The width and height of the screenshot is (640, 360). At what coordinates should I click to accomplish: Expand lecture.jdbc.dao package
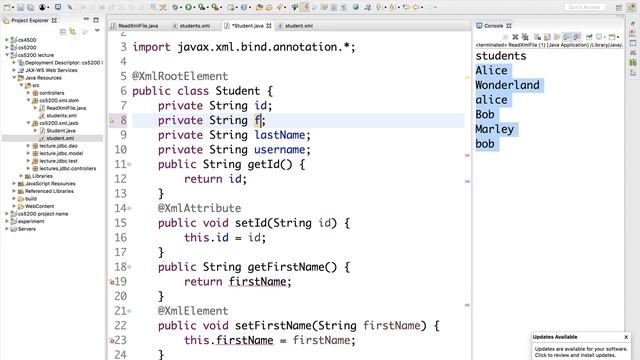[29, 146]
